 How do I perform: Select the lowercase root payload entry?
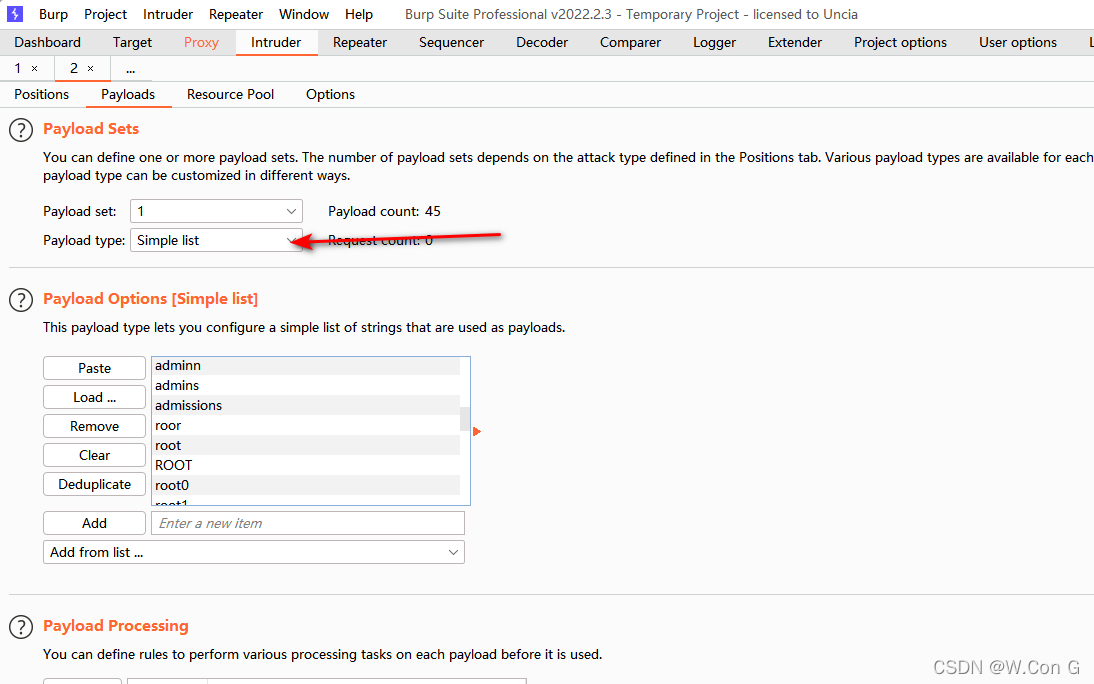306,445
